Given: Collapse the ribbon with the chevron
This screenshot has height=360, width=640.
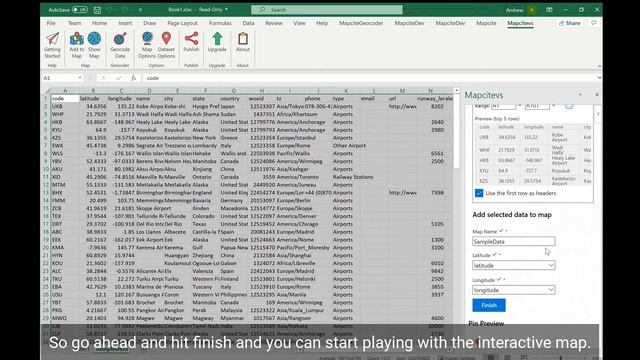Looking at the screenshot, I should point(599,66).
